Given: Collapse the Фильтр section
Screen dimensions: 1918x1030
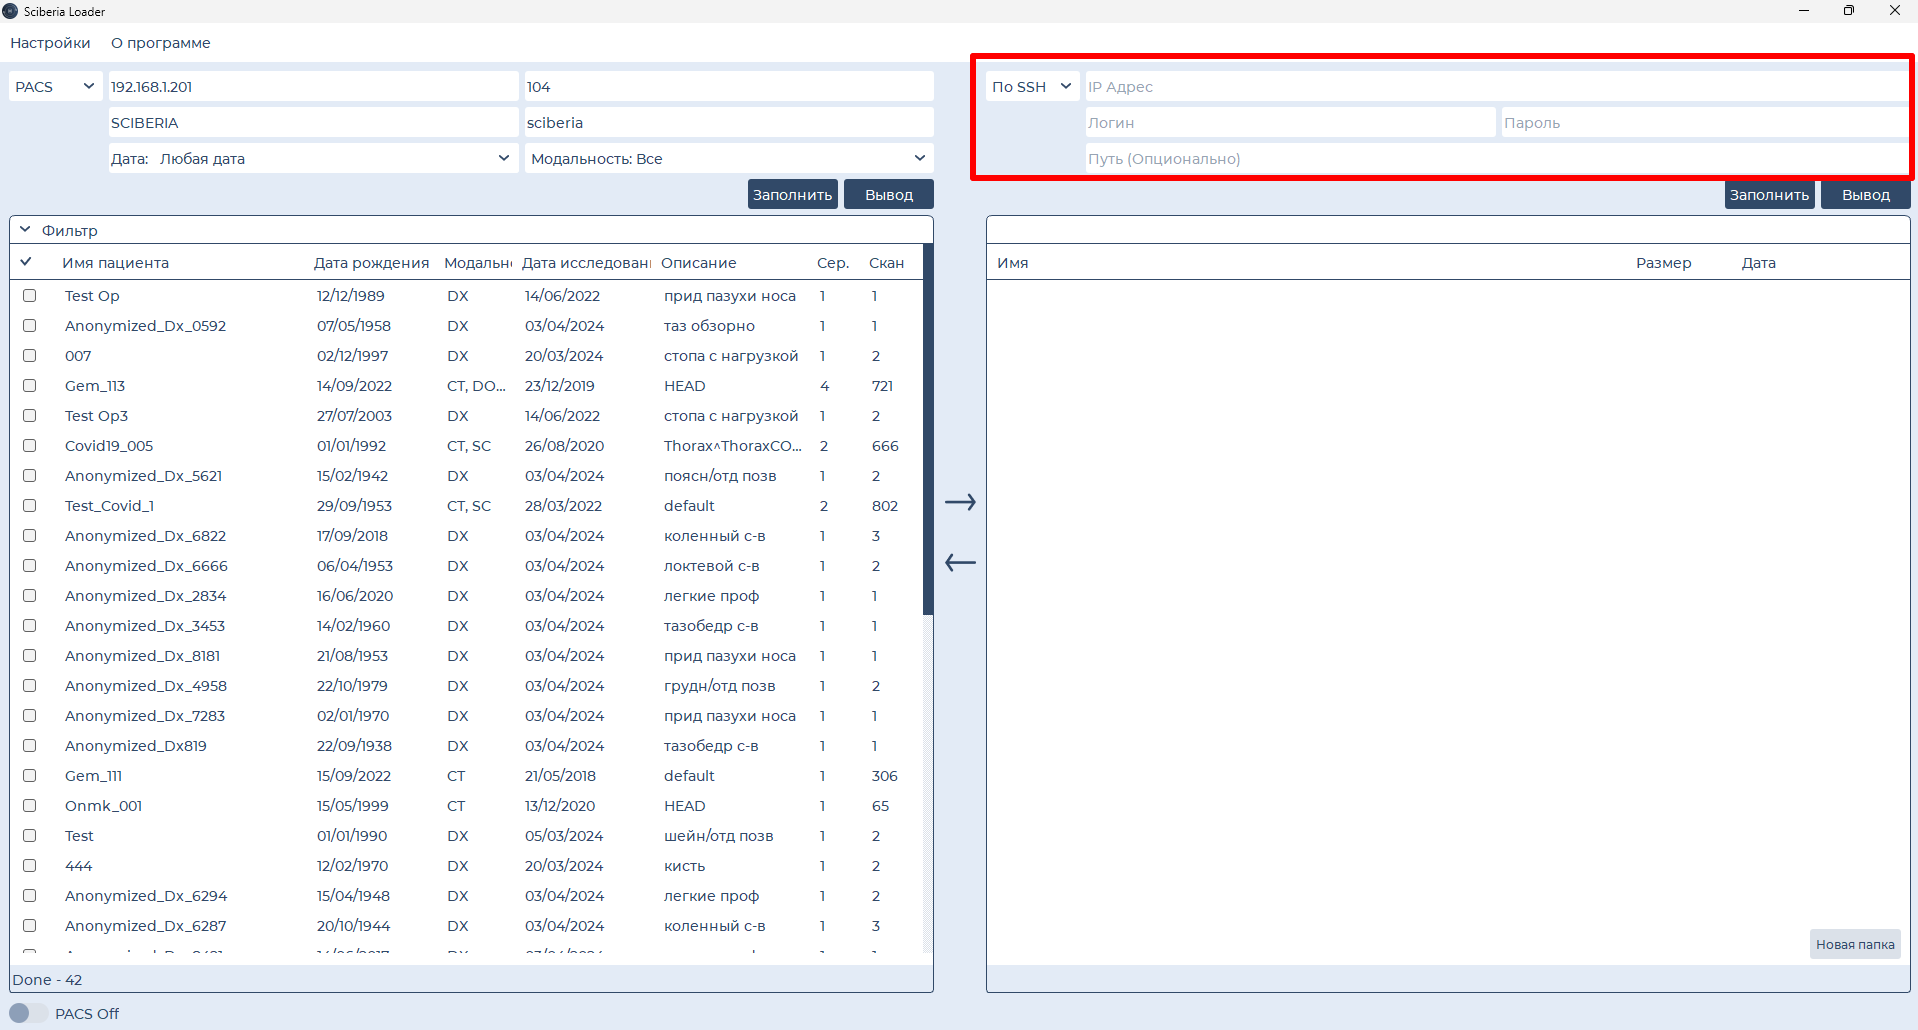Looking at the screenshot, I should click(x=25, y=230).
